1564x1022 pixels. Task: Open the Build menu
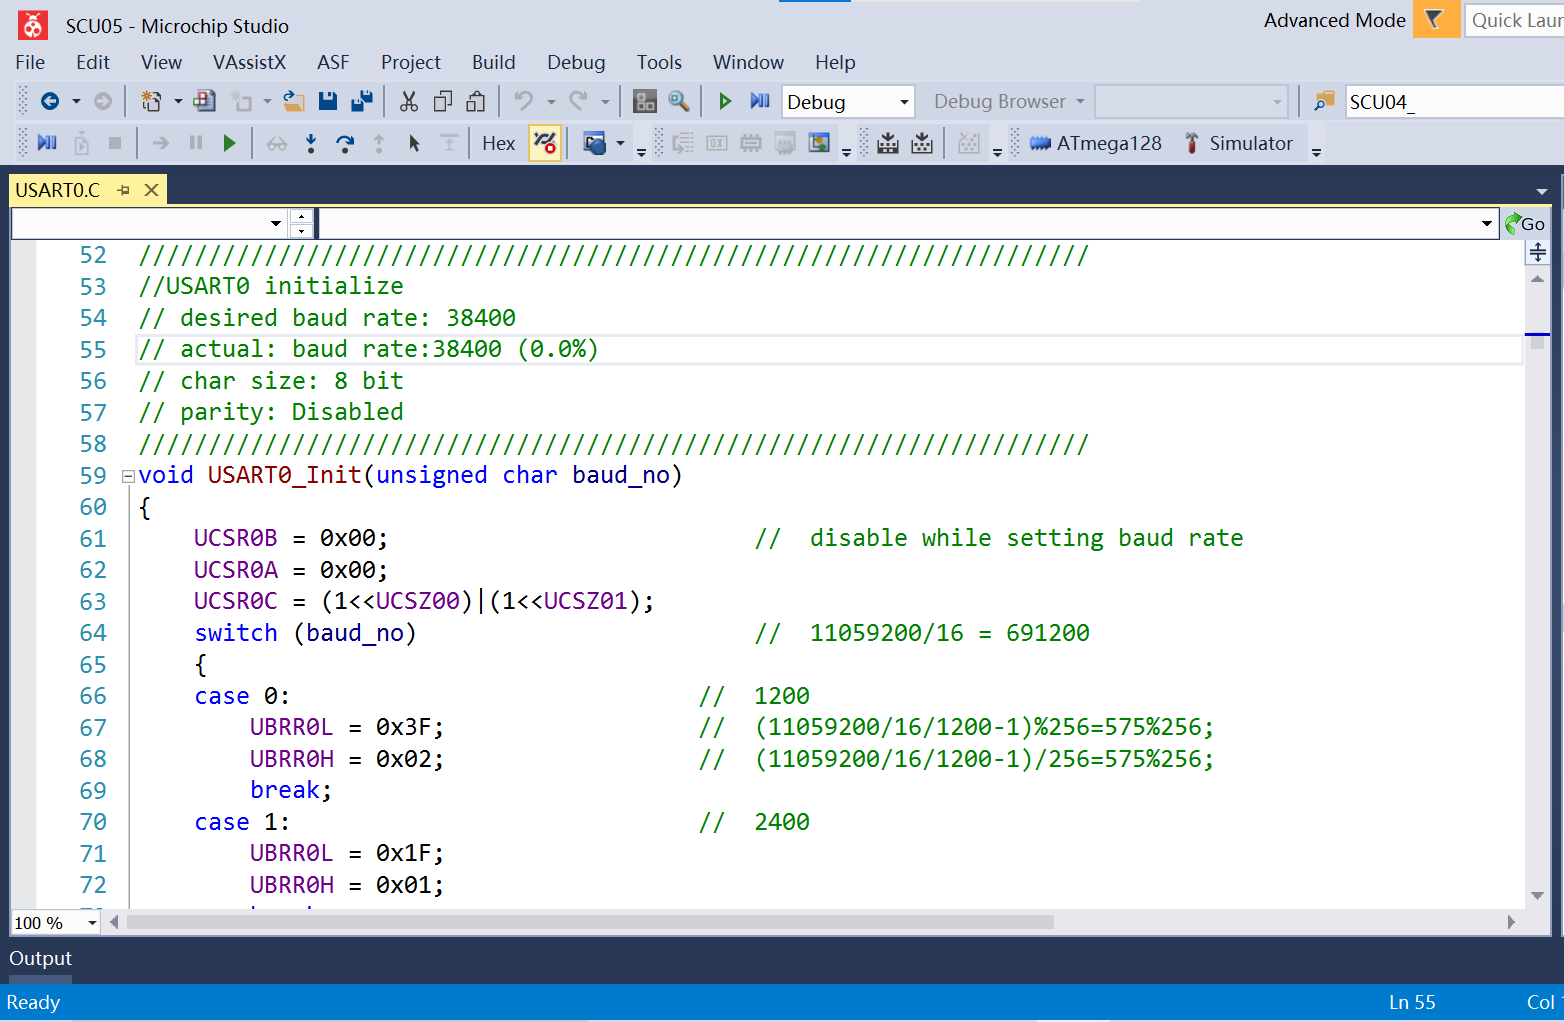point(493,62)
